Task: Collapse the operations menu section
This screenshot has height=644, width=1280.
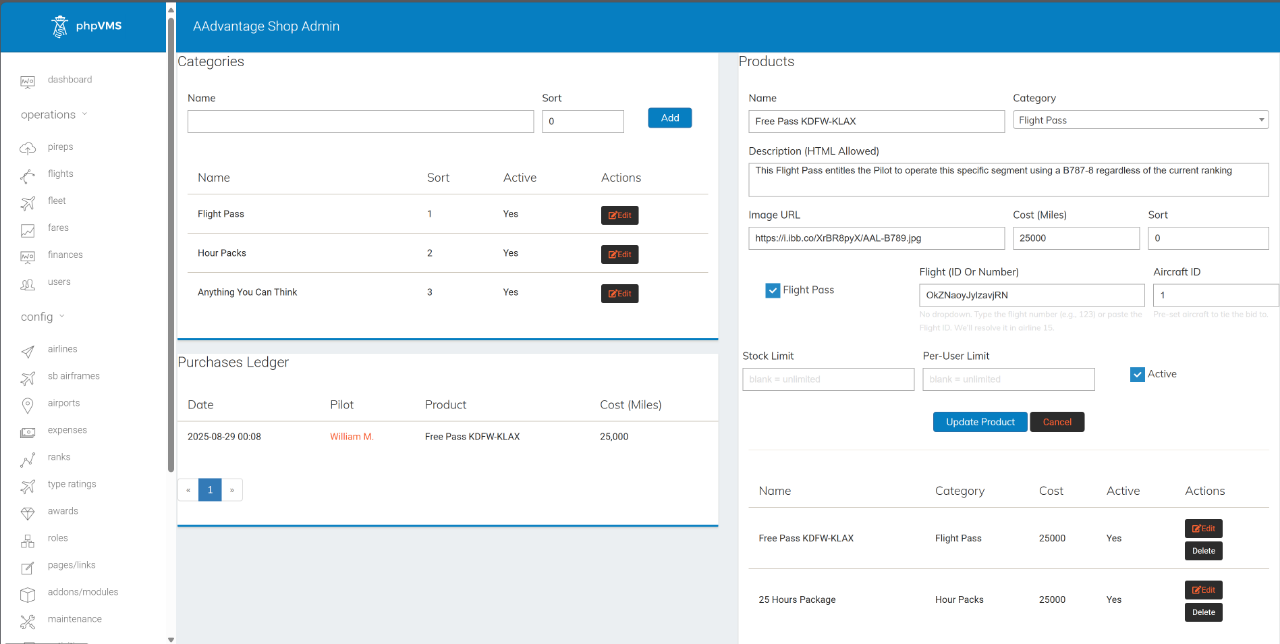Action: [54, 115]
